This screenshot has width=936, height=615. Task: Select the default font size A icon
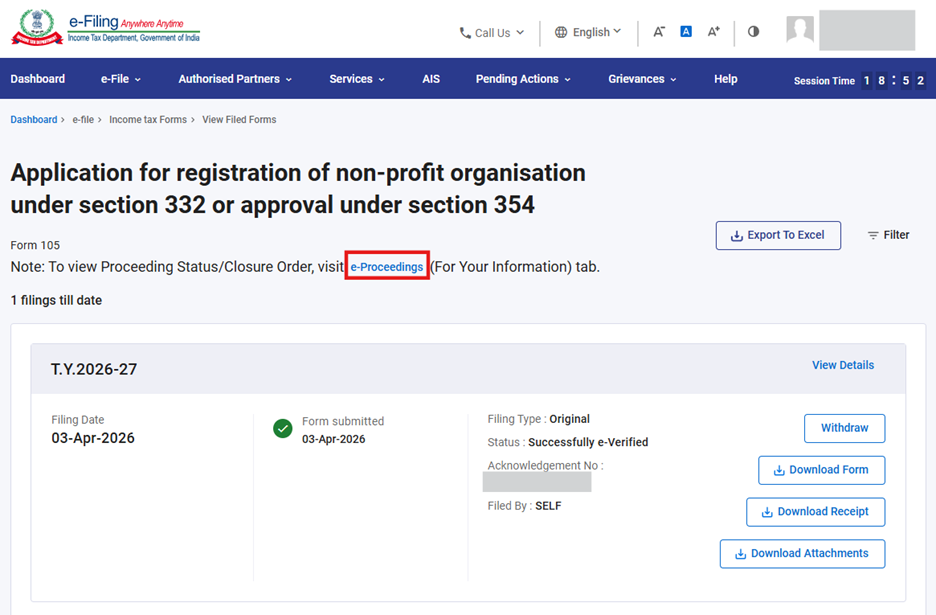(x=686, y=32)
